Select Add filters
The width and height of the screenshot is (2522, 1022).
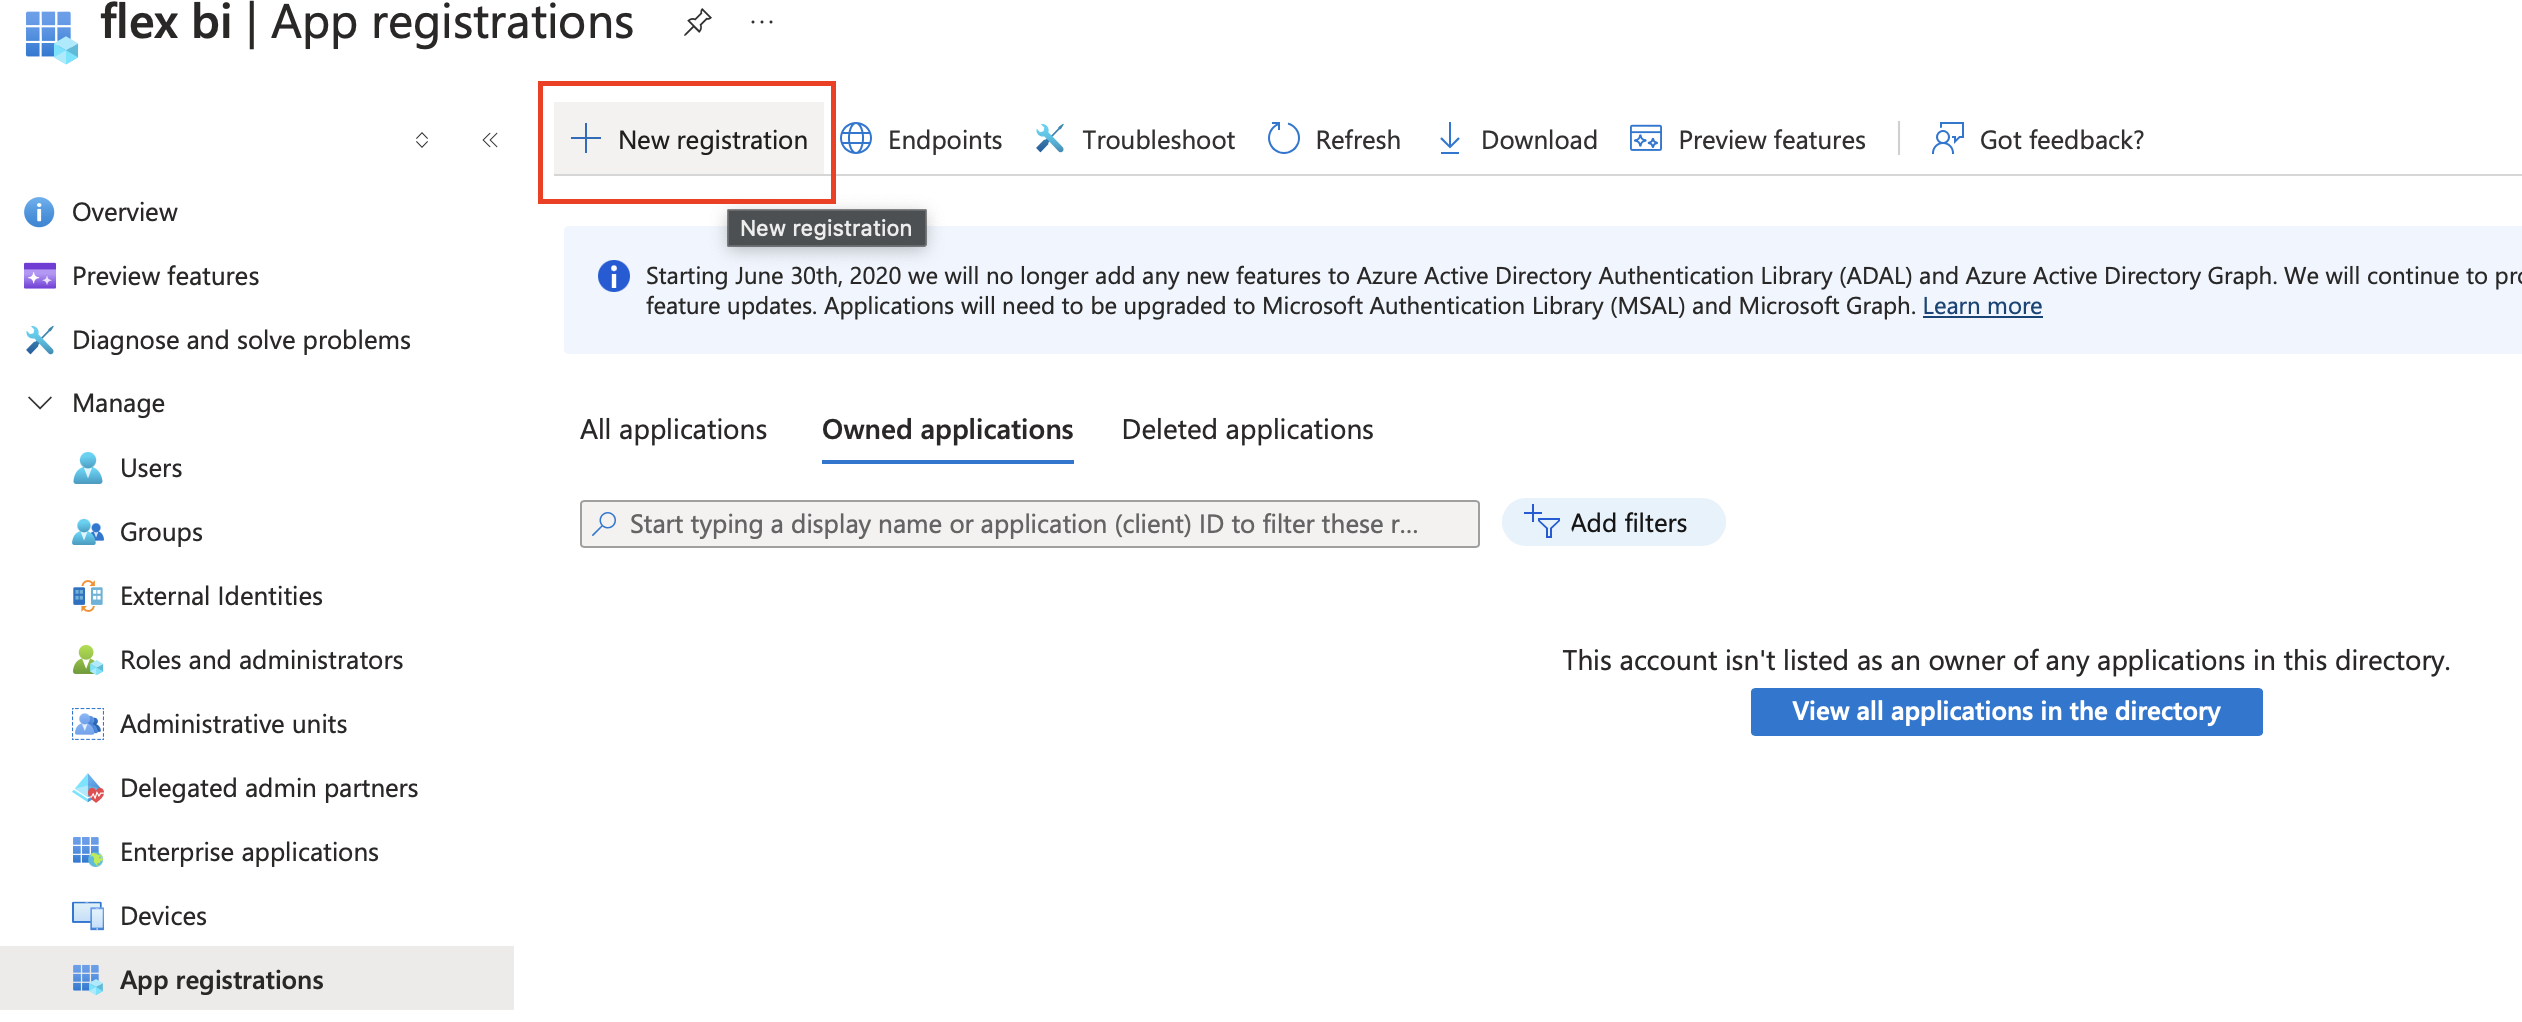(x=1612, y=522)
